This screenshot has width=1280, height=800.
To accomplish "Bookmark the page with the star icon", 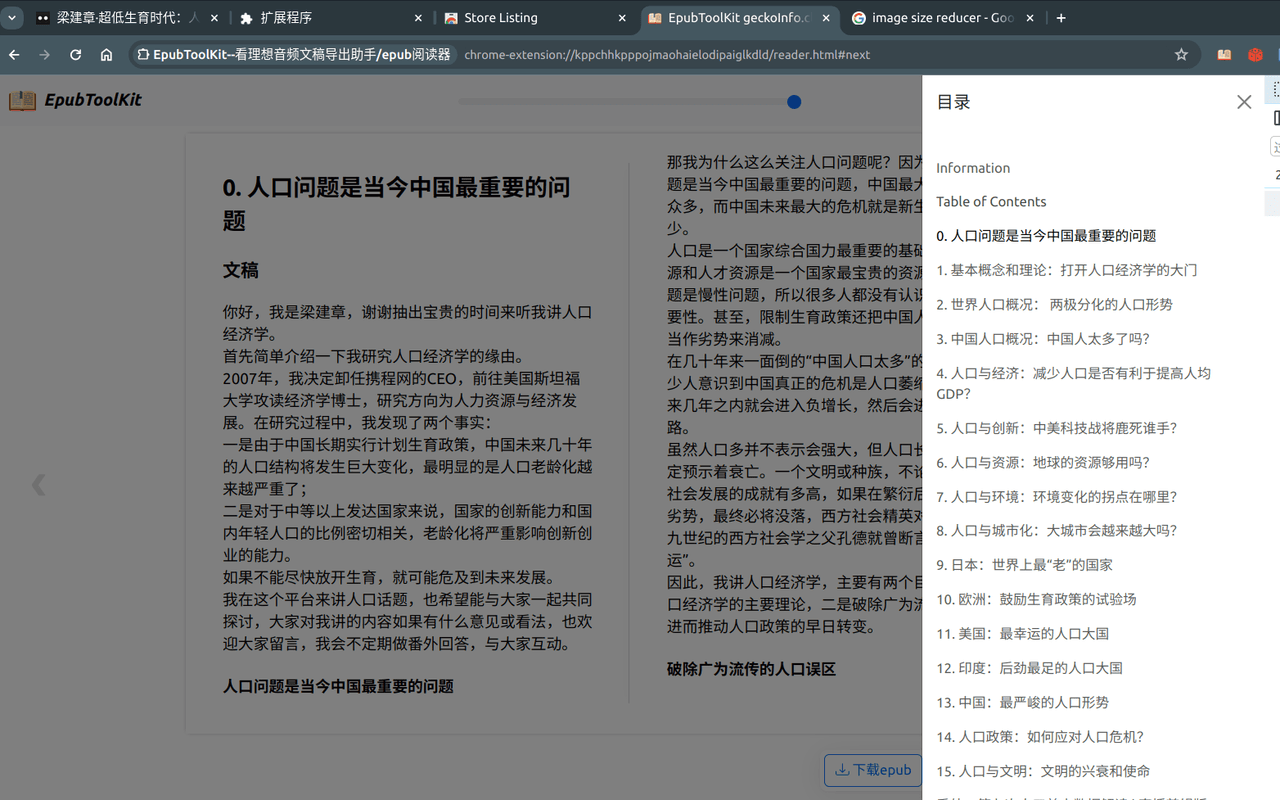I will pyautogui.click(x=1181, y=55).
